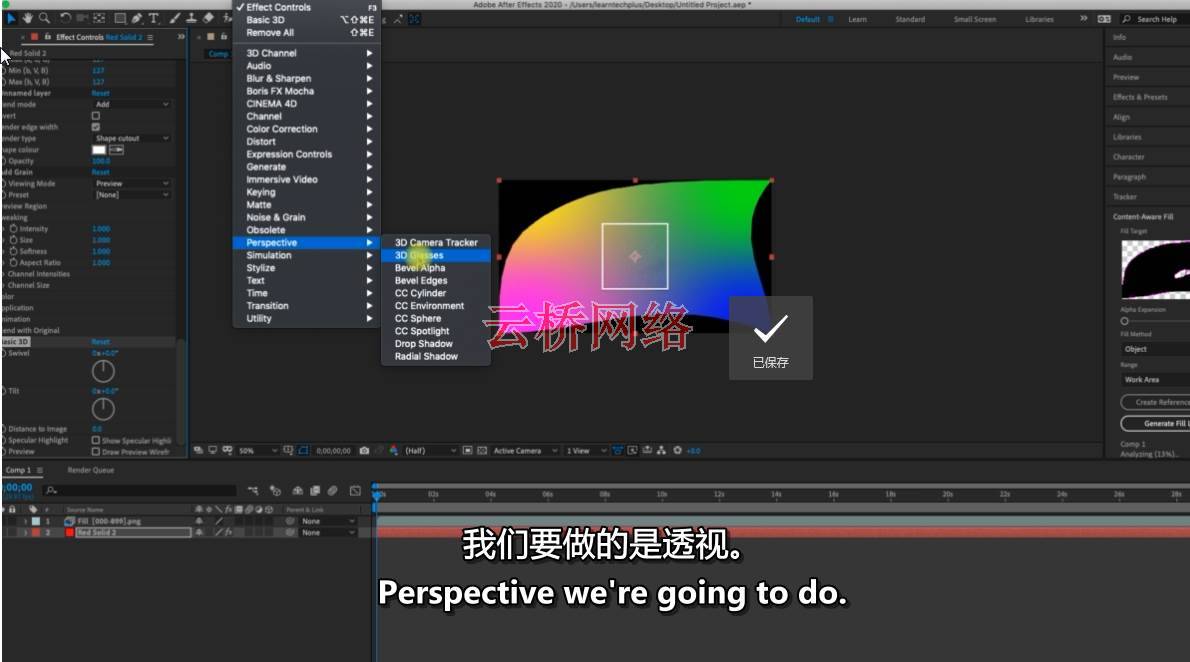Enable Show Specular Highlight checkbox

click(96, 440)
